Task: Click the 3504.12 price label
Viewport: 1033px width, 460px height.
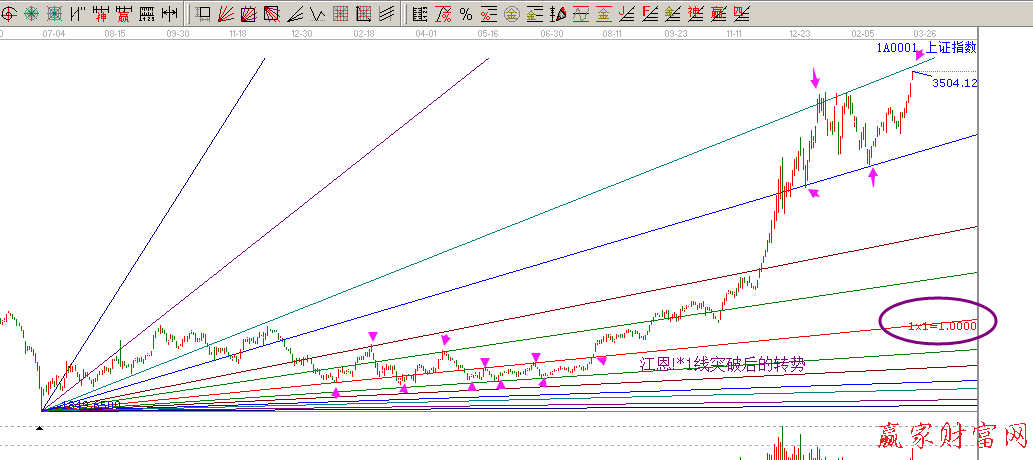Action: pyautogui.click(x=953, y=83)
